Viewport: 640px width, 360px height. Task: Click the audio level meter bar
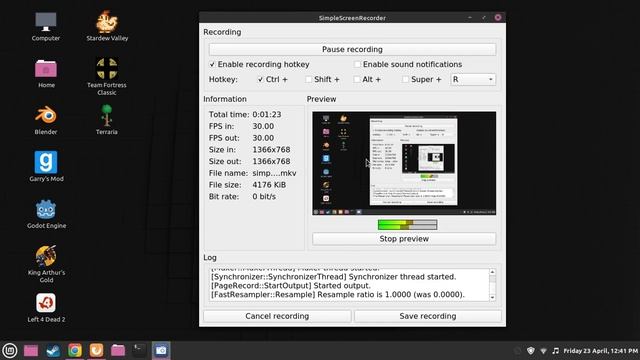coord(407,224)
